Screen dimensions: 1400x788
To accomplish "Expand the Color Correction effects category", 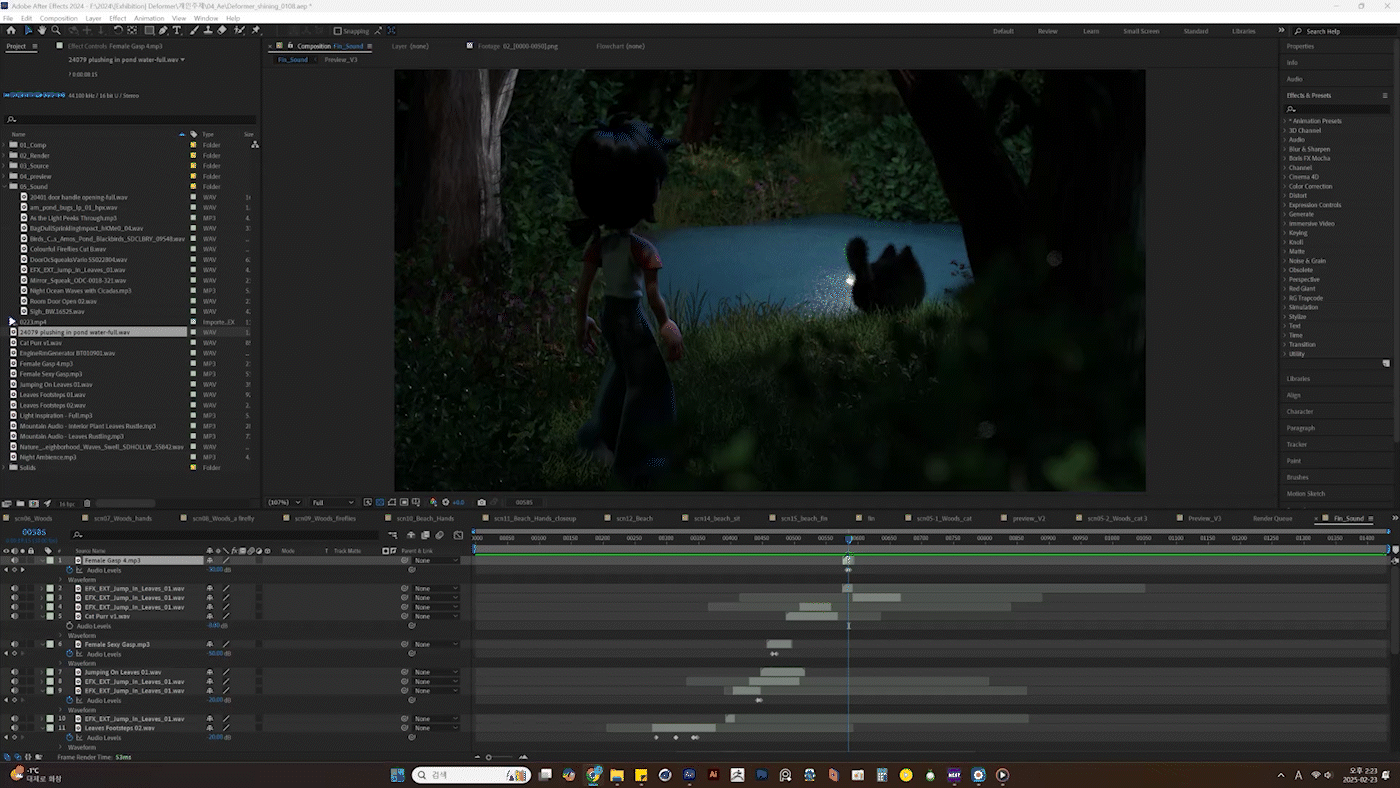I will tap(1286, 186).
